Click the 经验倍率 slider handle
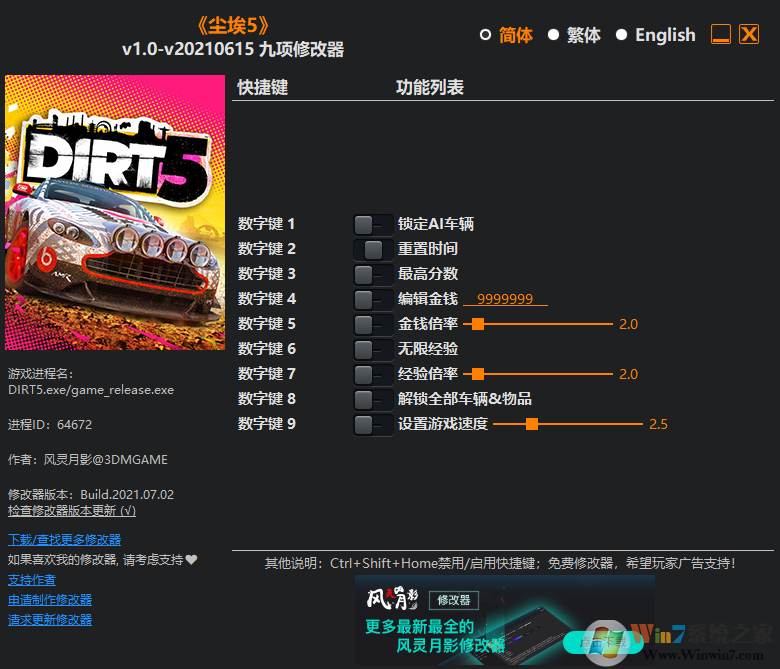 click(478, 374)
